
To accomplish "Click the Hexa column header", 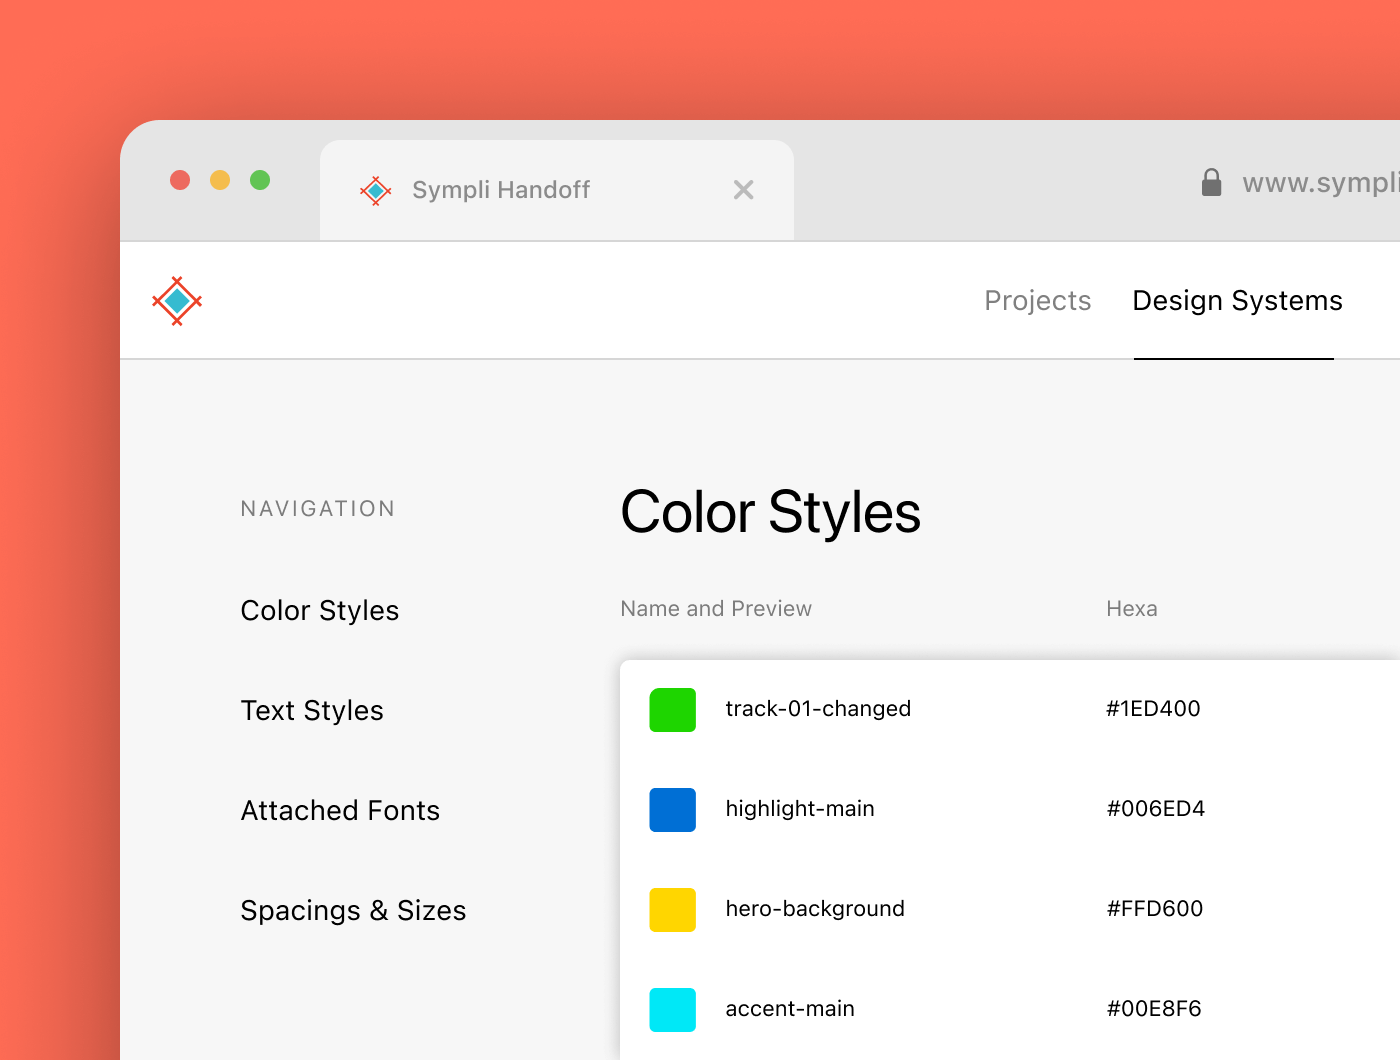I will click(1132, 609).
